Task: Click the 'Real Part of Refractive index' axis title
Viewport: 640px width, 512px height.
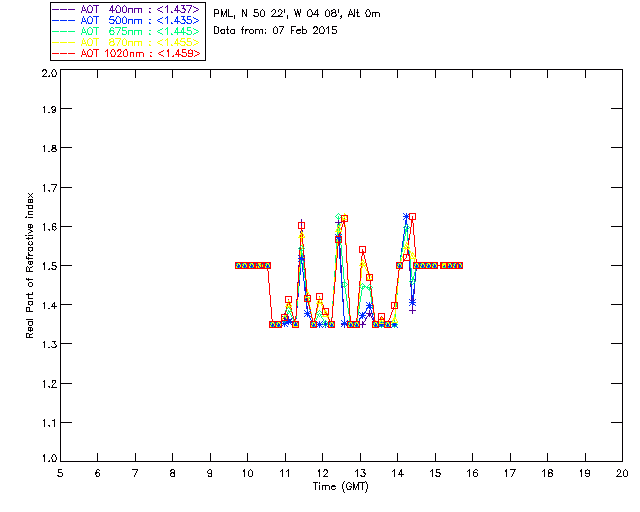Action: pyautogui.click(x=30, y=265)
